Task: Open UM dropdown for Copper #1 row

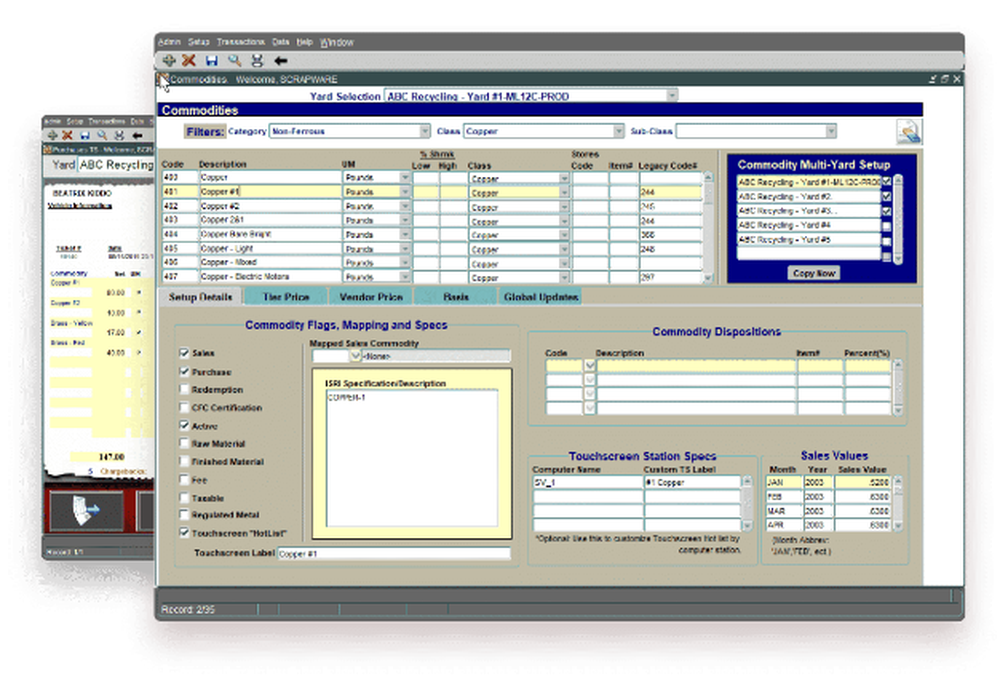Action: (x=405, y=192)
